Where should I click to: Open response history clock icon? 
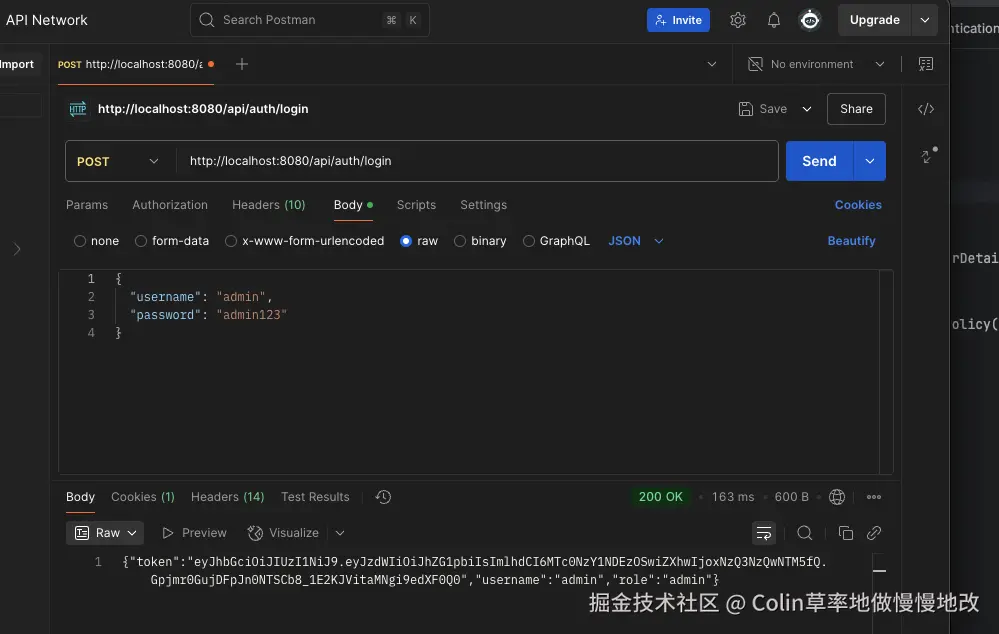click(383, 497)
